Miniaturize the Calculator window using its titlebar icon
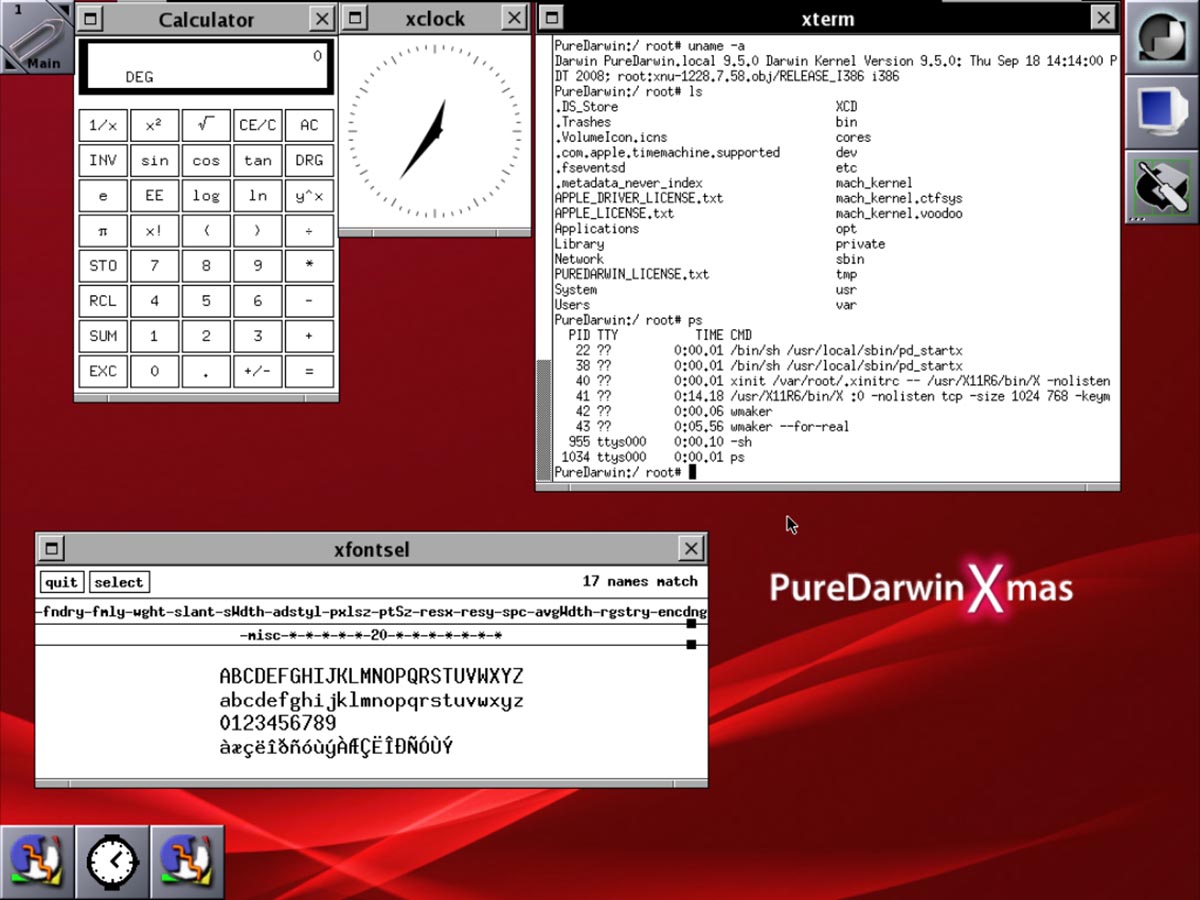Viewport: 1200px width, 900px height. pyautogui.click(x=91, y=19)
